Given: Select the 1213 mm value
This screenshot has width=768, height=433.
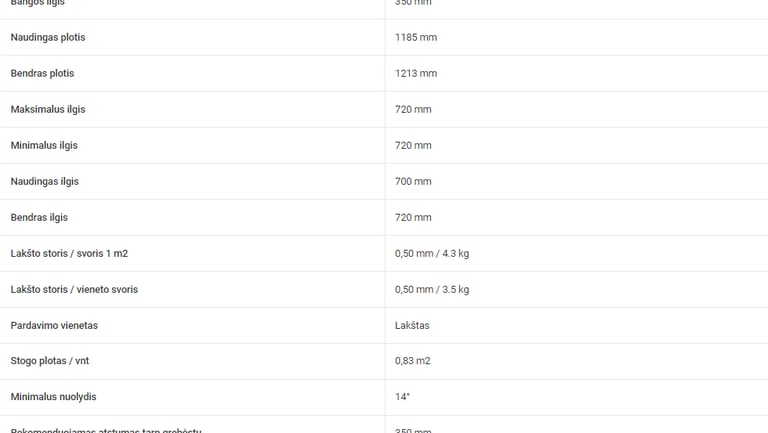Looking at the screenshot, I should 416,73.
